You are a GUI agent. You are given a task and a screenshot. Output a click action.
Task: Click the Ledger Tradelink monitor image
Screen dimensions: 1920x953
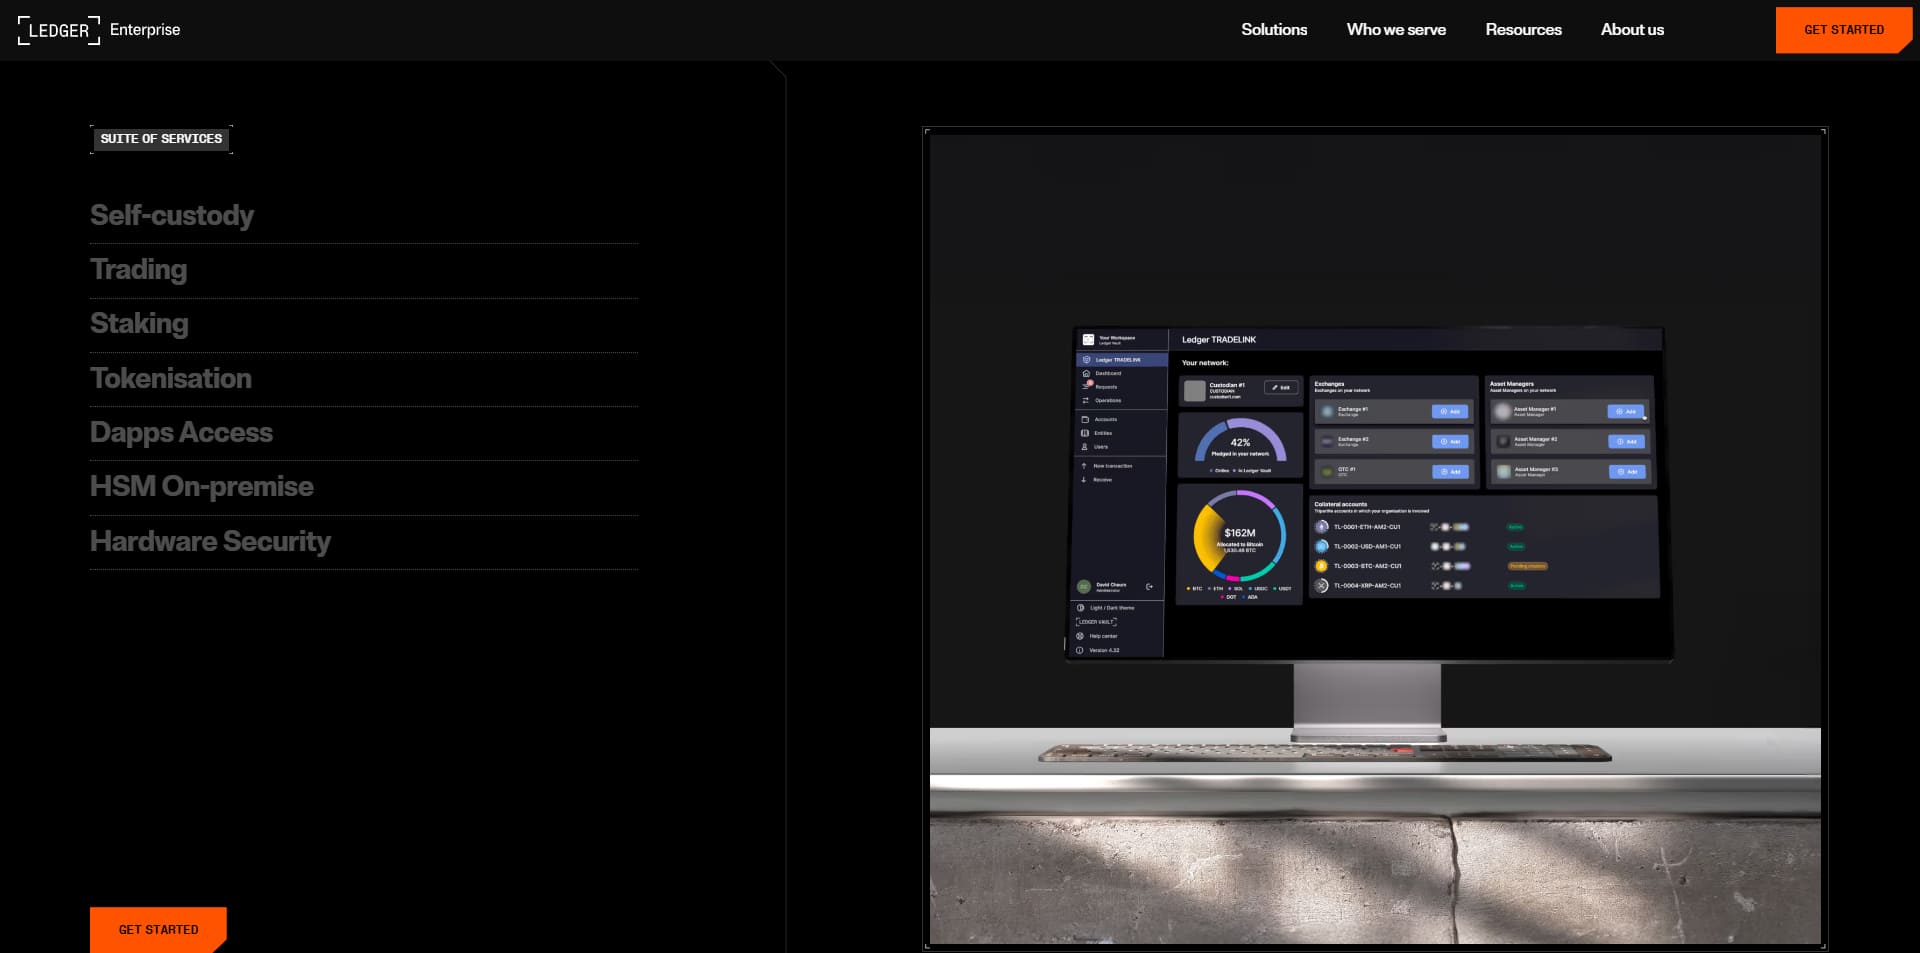(1375, 538)
